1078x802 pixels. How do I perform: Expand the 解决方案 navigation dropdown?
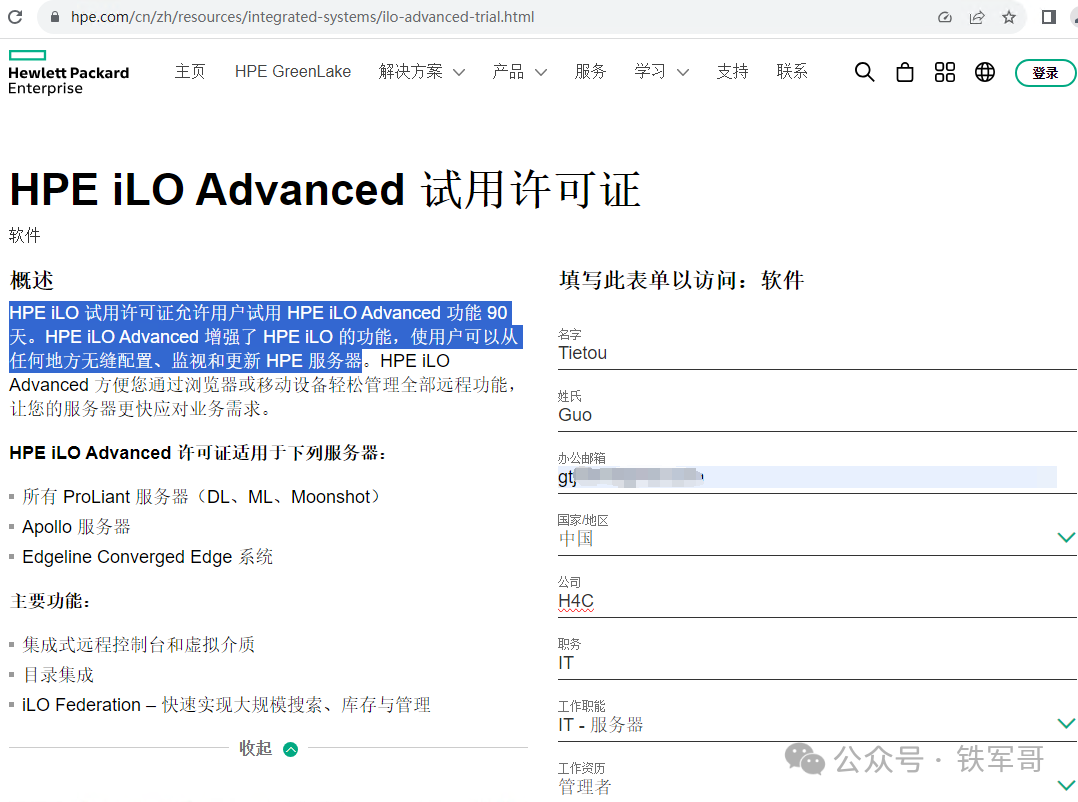click(422, 71)
